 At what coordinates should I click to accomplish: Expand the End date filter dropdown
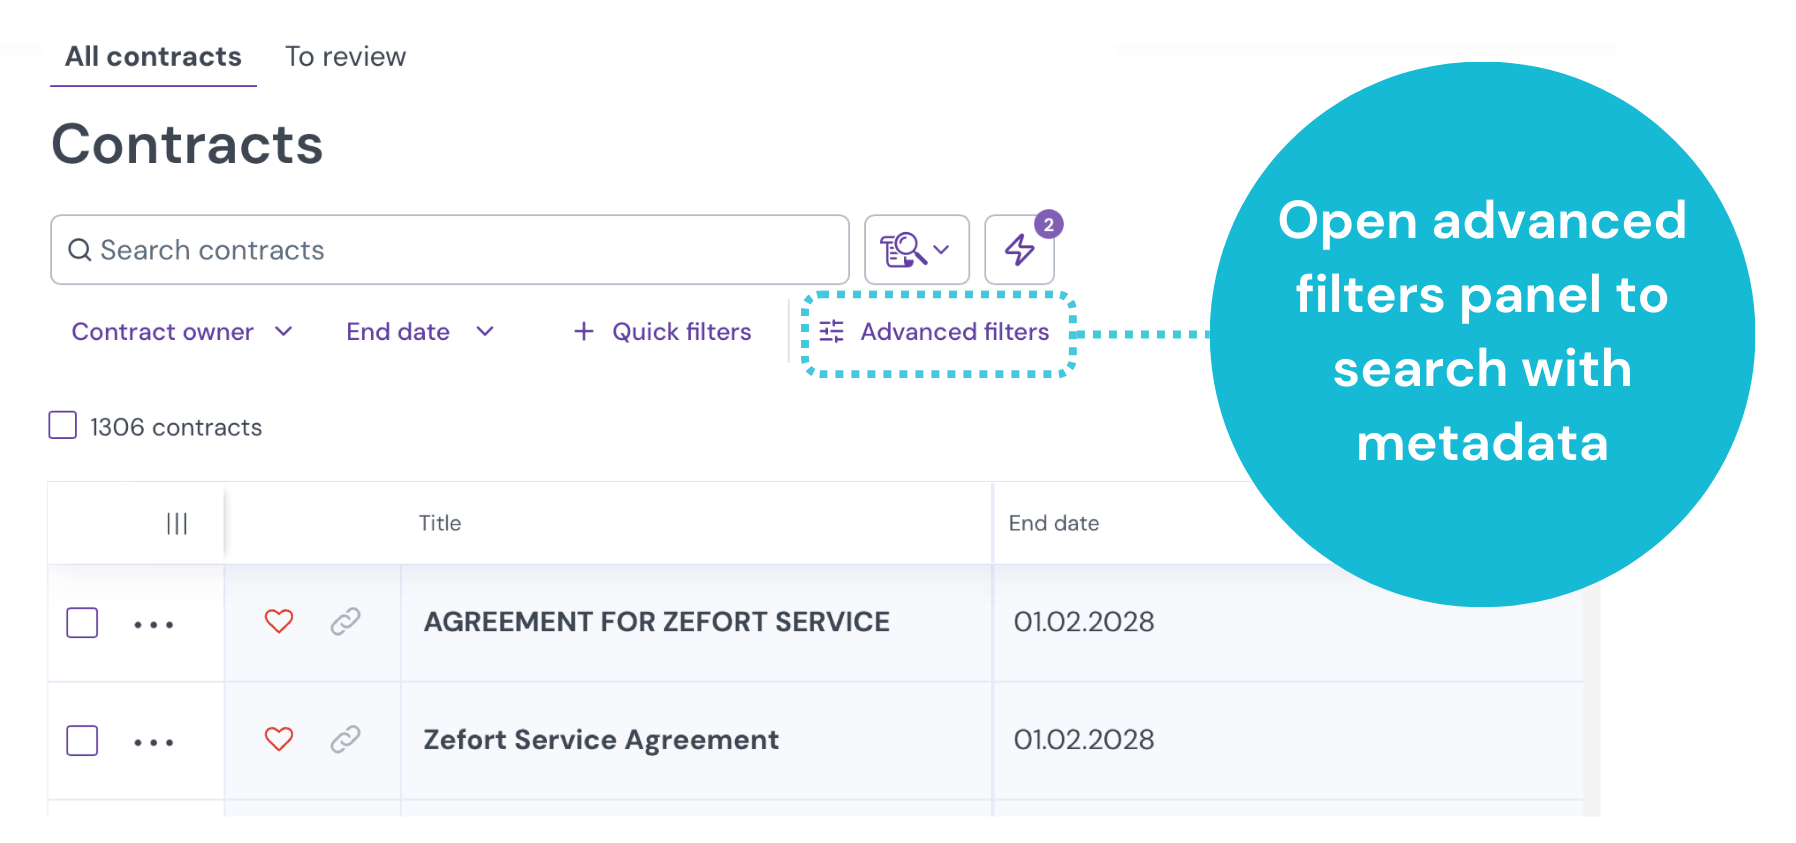[420, 331]
